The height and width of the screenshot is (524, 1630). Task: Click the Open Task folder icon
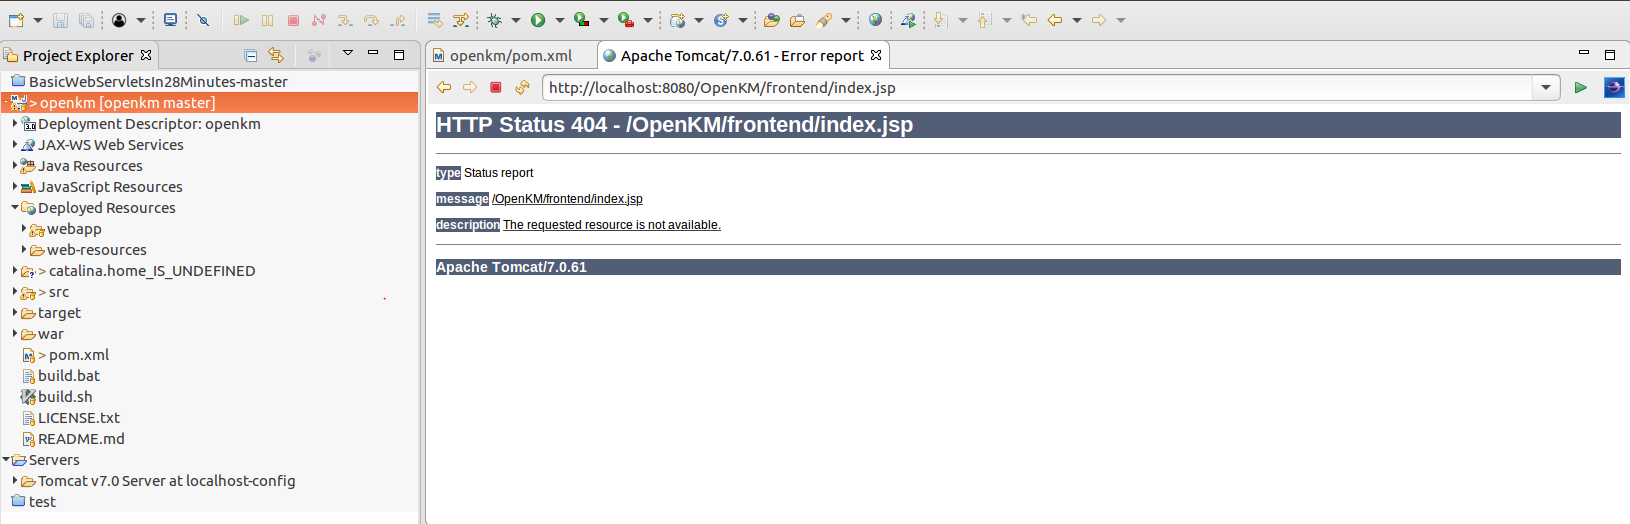coord(797,20)
